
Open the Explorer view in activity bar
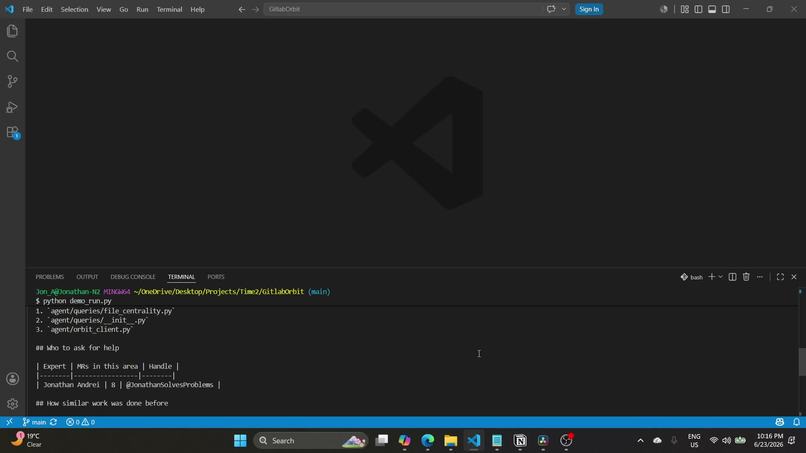(x=12, y=31)
